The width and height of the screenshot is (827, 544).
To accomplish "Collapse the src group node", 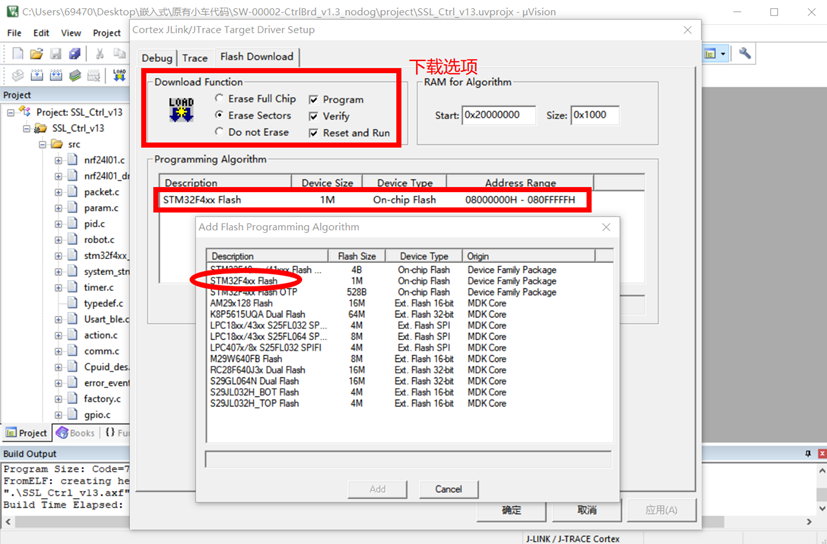I will pyautogui.click(x=42, y=144).
